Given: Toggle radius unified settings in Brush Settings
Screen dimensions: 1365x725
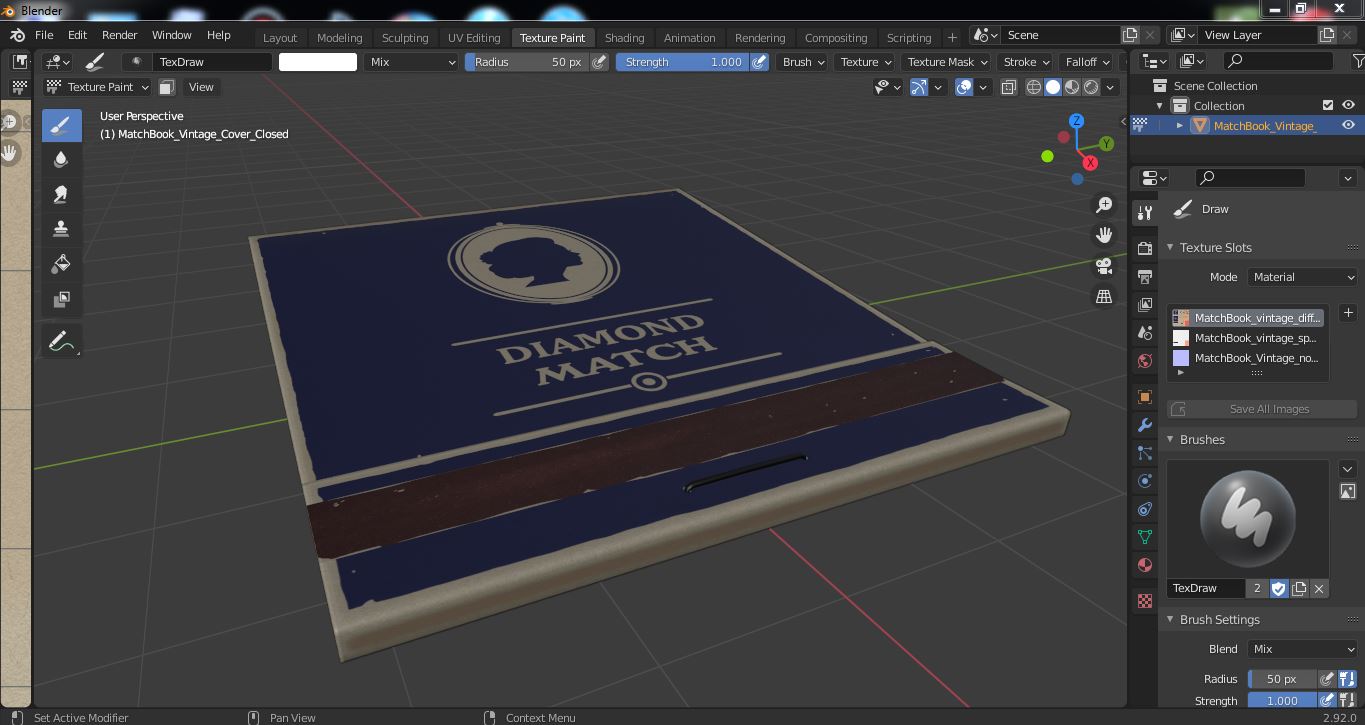Looking at the screenshot, I should coord(1346,679).
